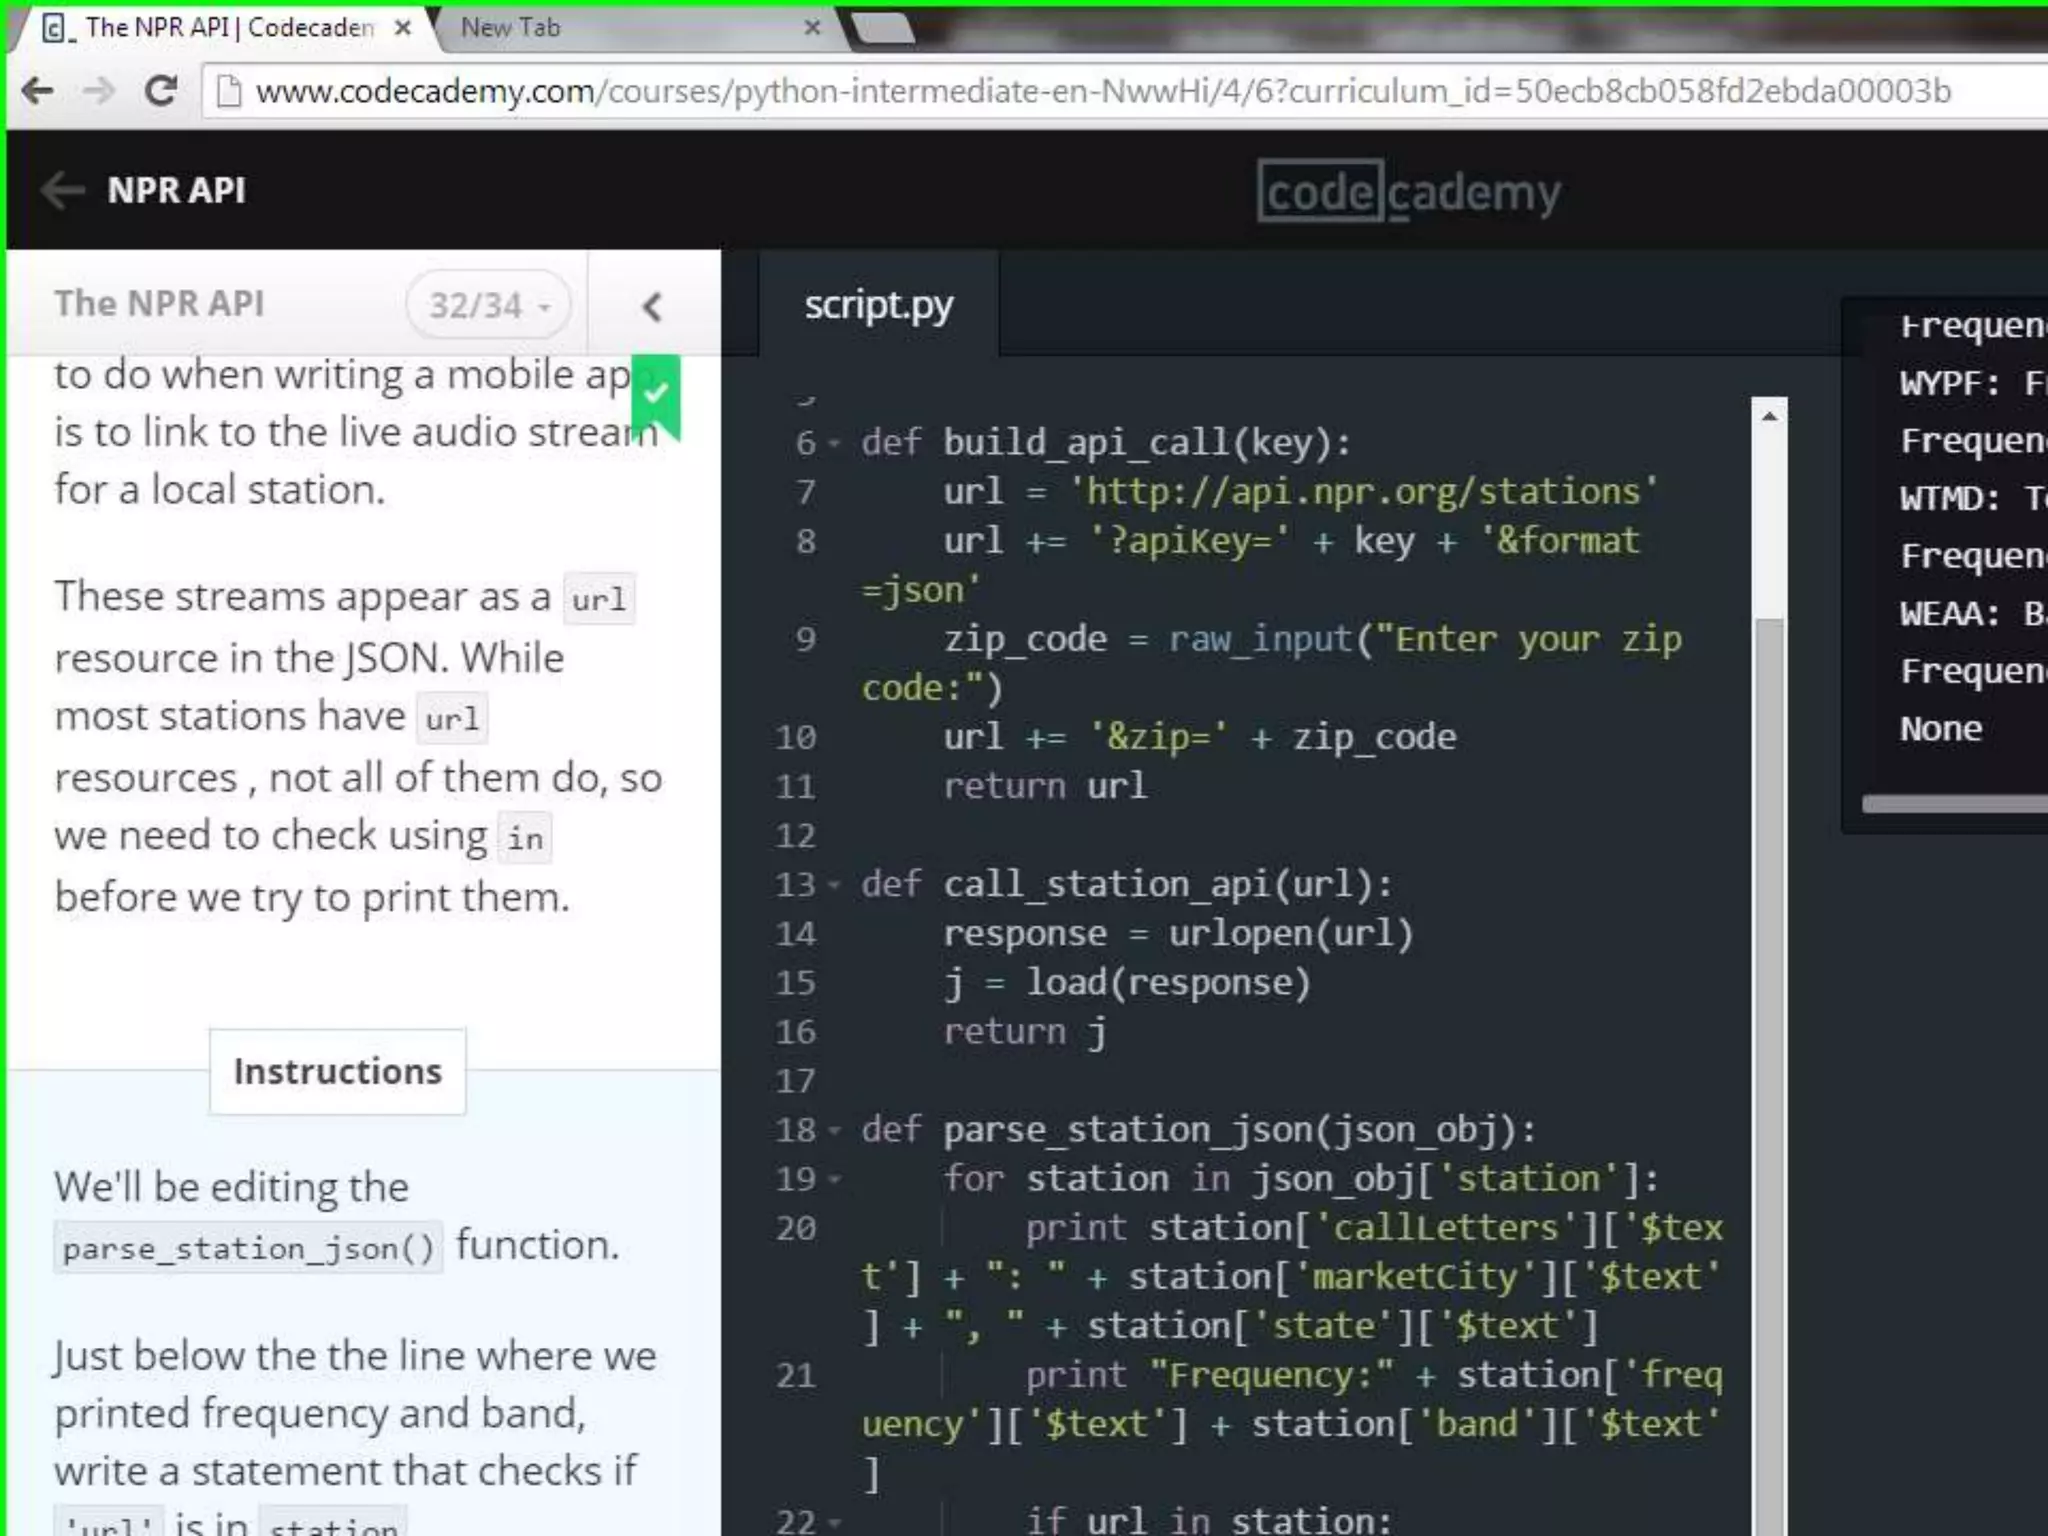This screenshot has height=1536, width=2048.
Task: Open the 32/34 lesson progress dropdown
Action: tap(488, 305)
